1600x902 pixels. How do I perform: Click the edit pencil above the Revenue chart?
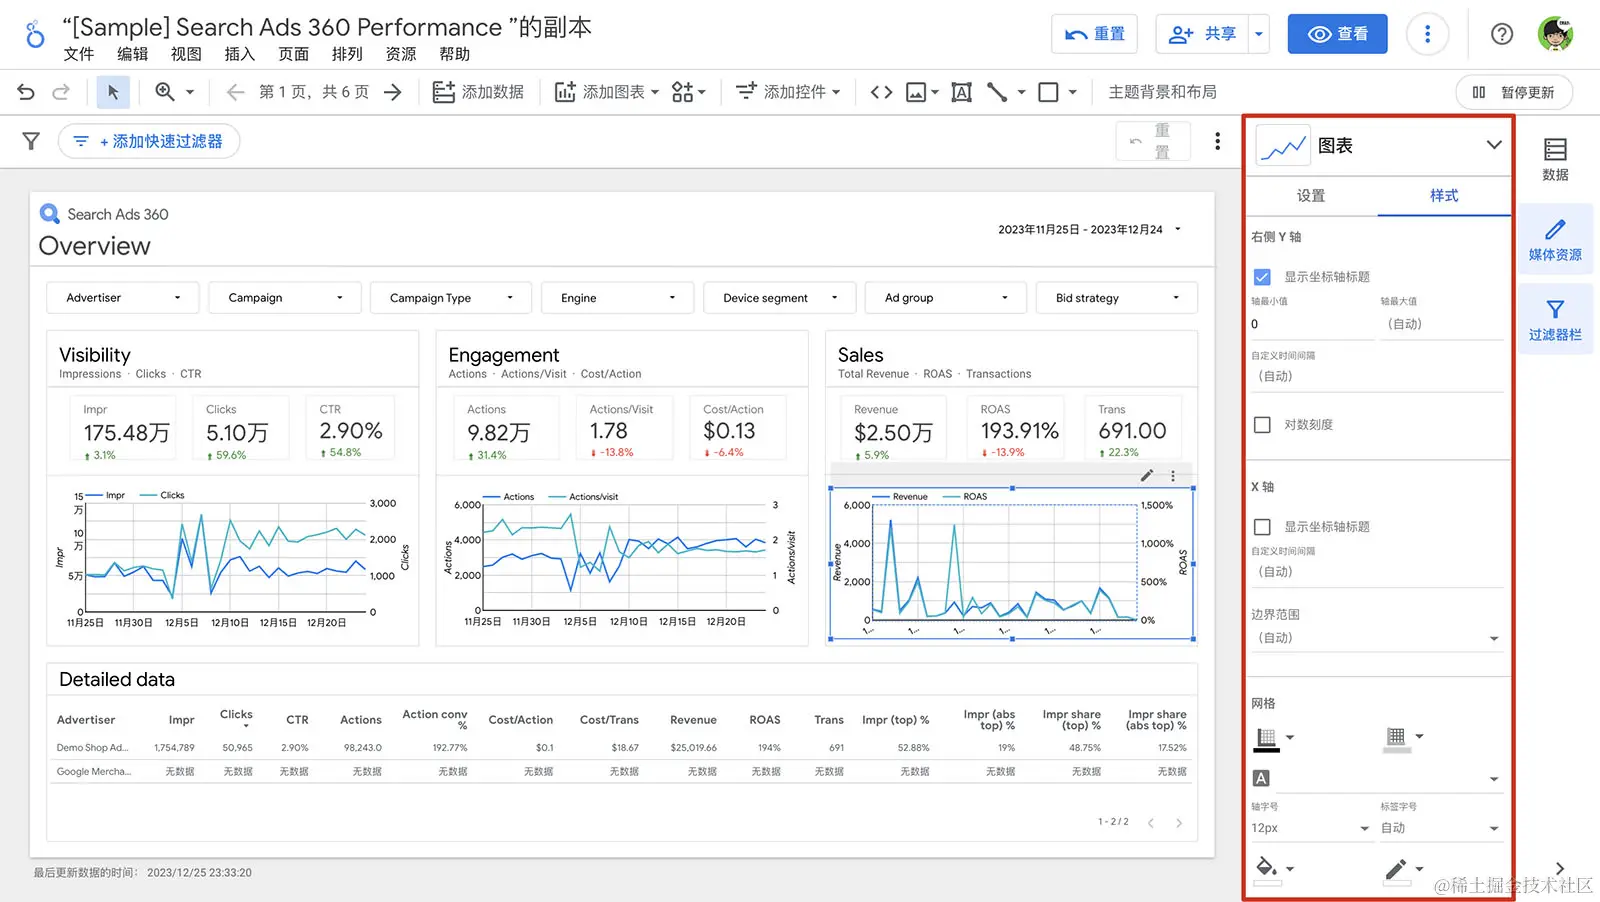pyautogui.click(x=1147, y=476)
